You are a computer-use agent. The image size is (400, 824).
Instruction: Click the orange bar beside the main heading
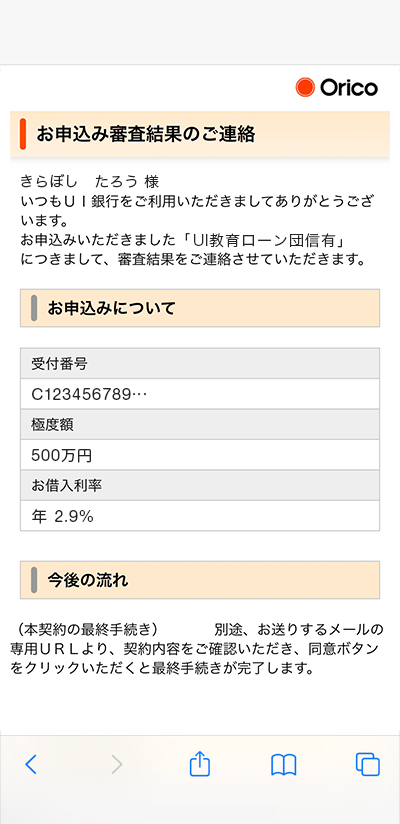pos(23,134)
